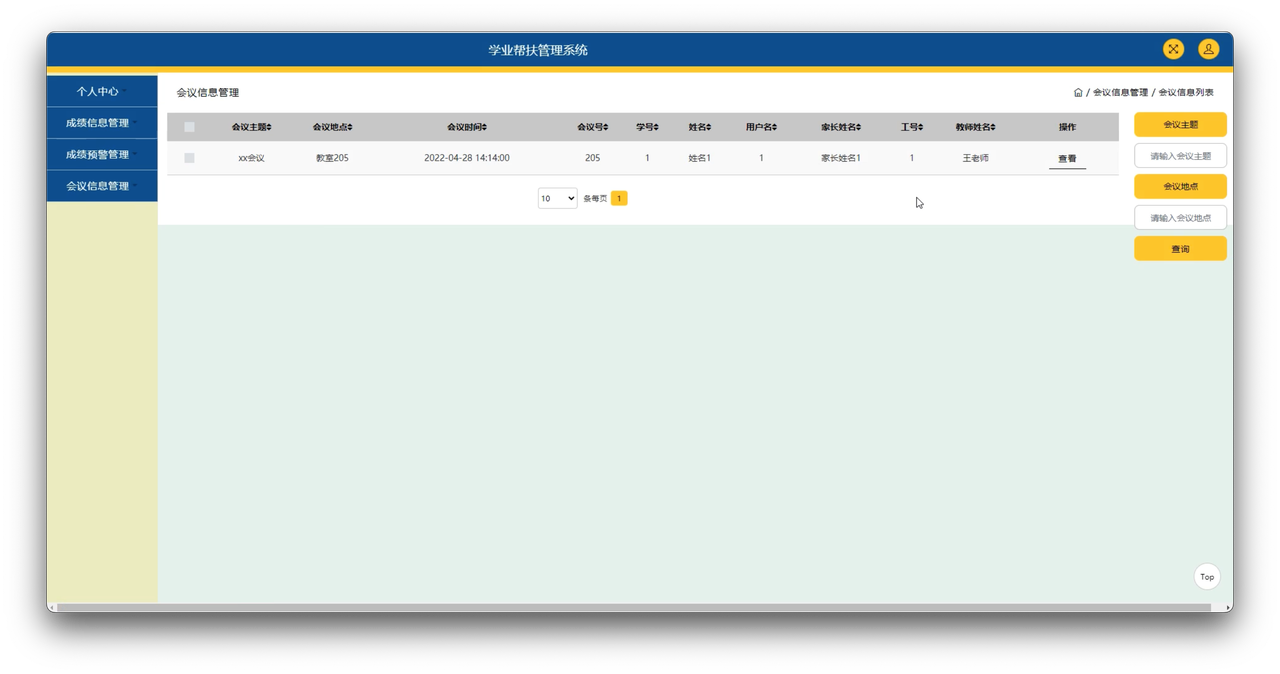Open 个人中心 in the sidebar
Viewport: 1280px width, 674px height.
[x=102, y=91]
